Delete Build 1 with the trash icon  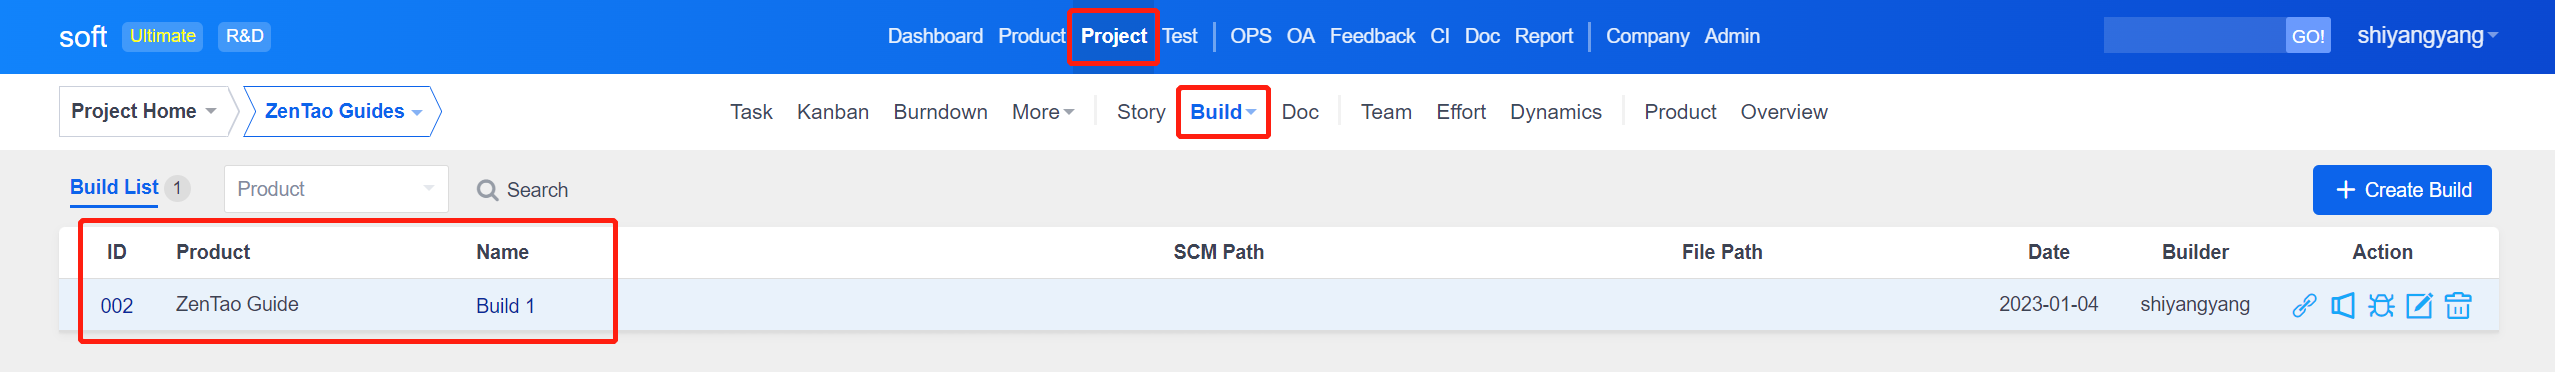coord(2458,306)
